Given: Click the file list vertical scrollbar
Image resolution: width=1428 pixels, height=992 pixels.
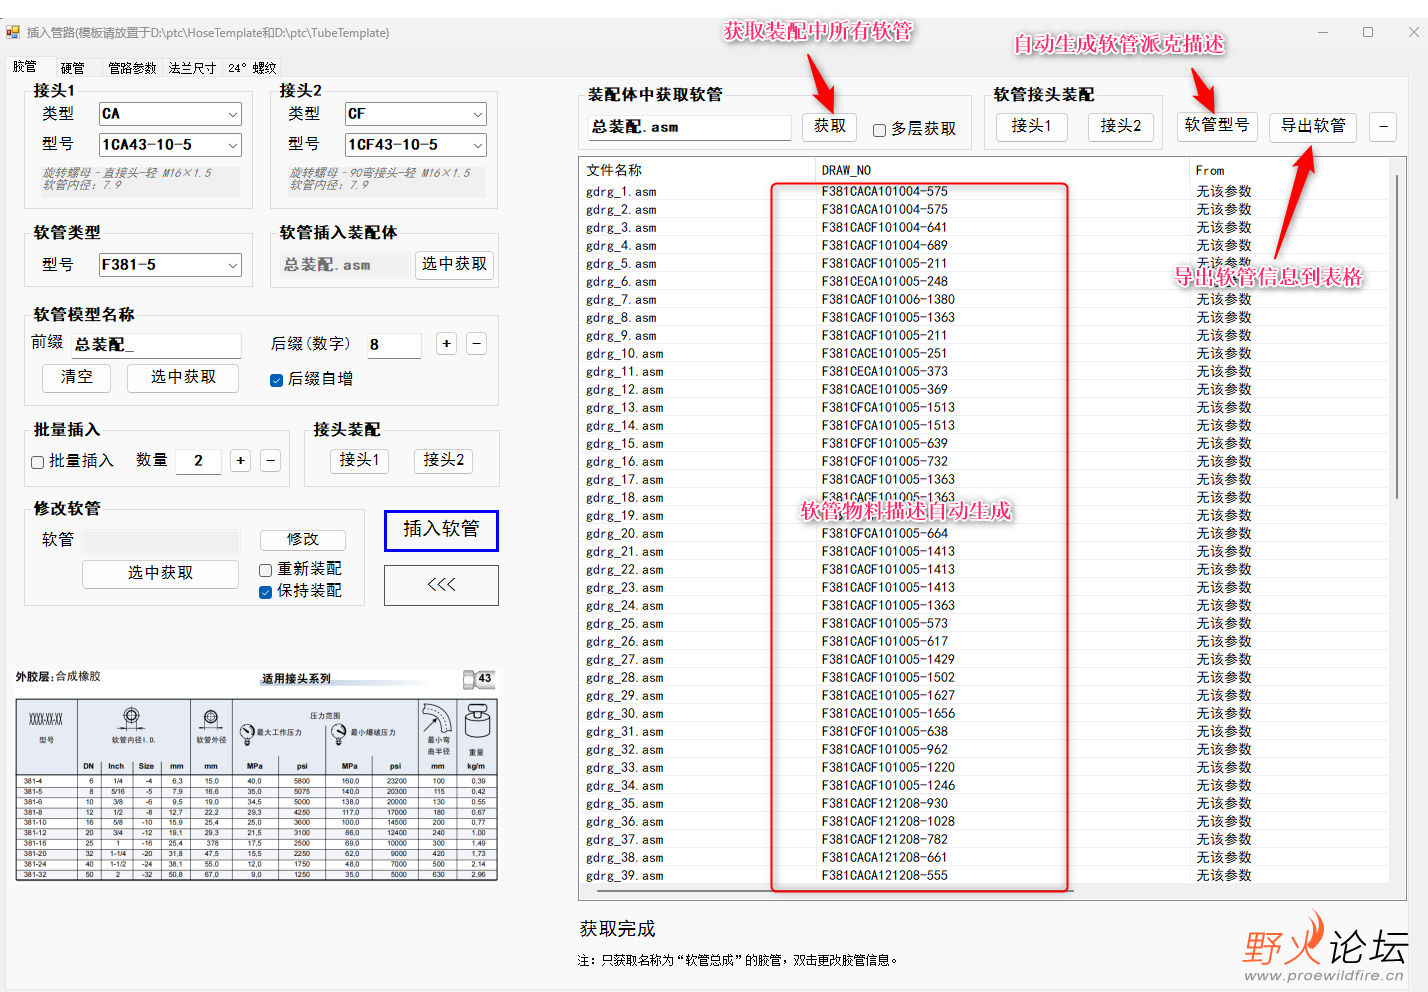Looking at the screenshot, I should click(1396, 520).
